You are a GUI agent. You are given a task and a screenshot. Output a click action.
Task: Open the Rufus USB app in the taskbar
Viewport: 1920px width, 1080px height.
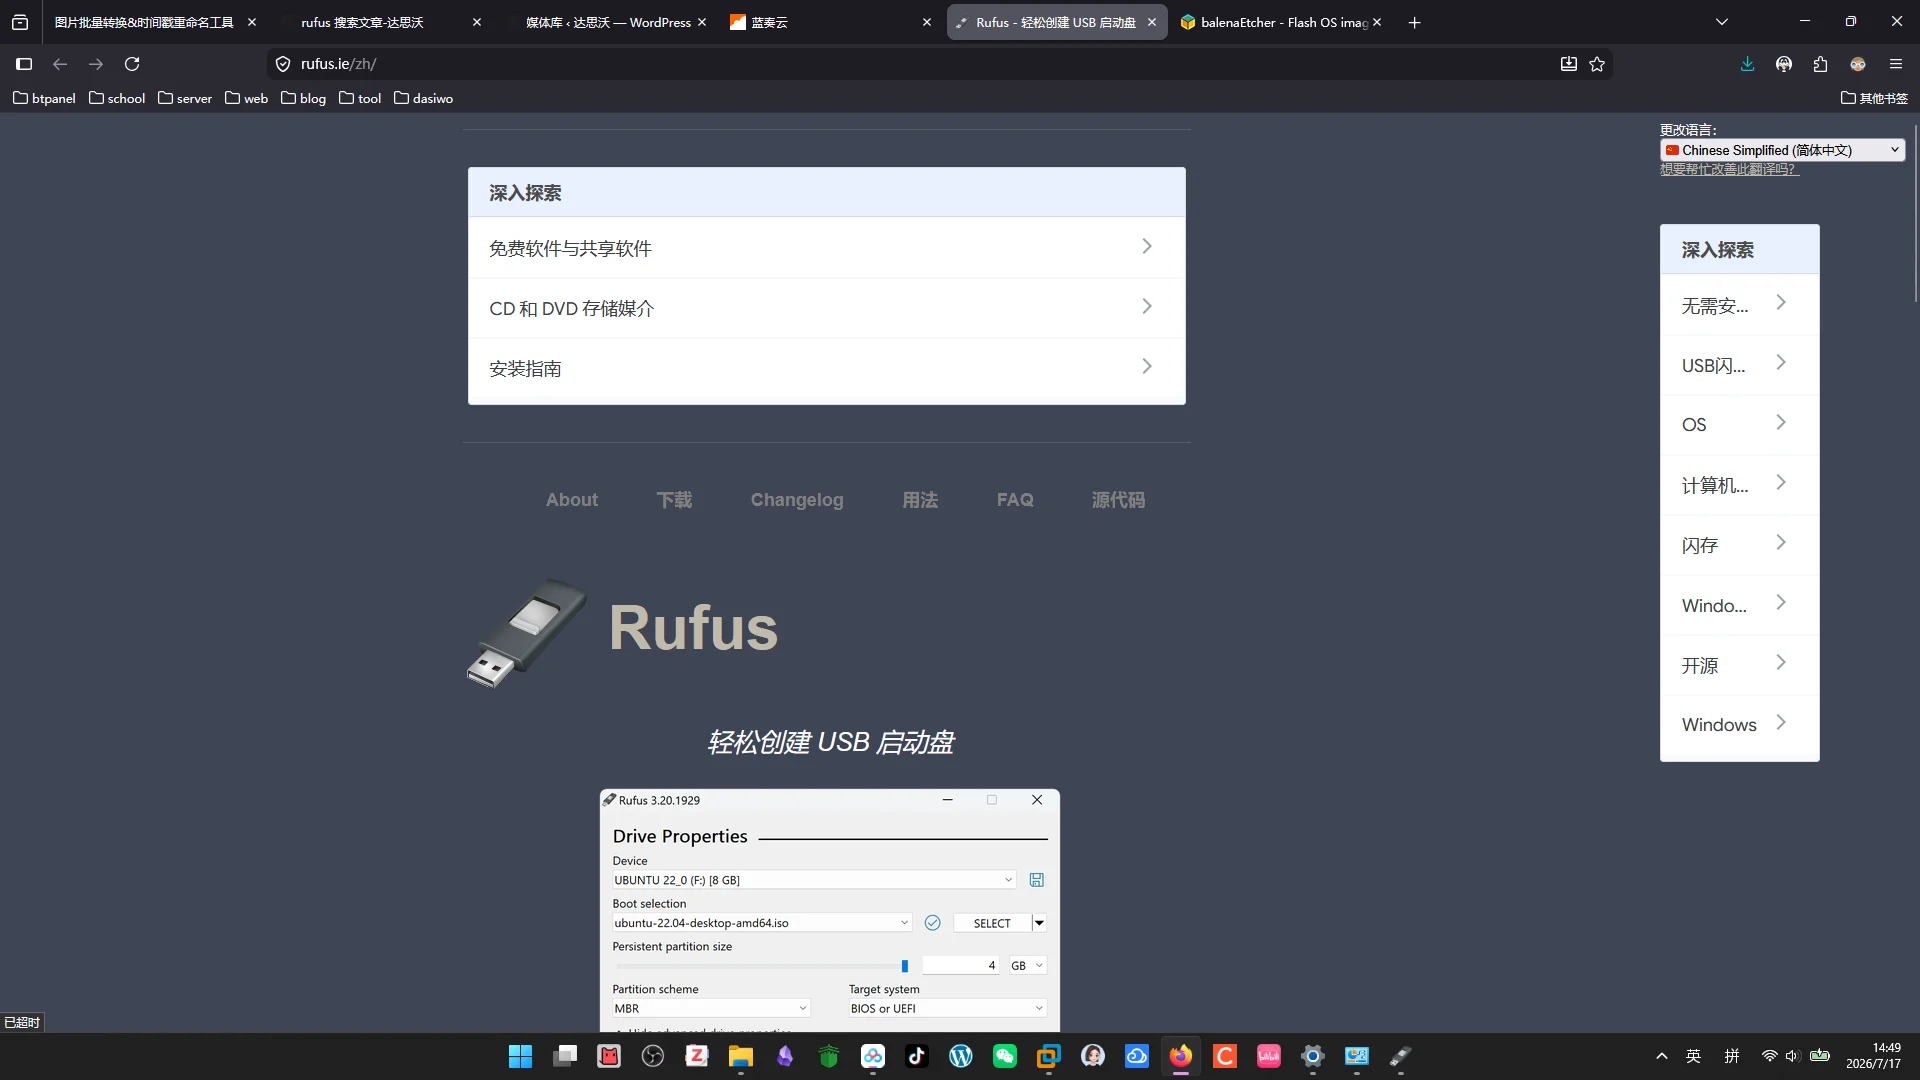click(1401, 1056)
